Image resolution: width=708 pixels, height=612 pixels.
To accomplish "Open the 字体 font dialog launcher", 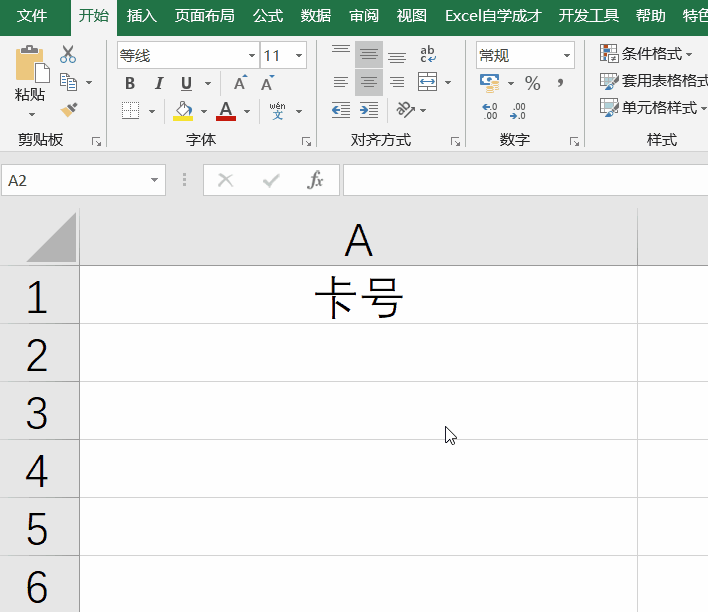I will click(307, 142).
